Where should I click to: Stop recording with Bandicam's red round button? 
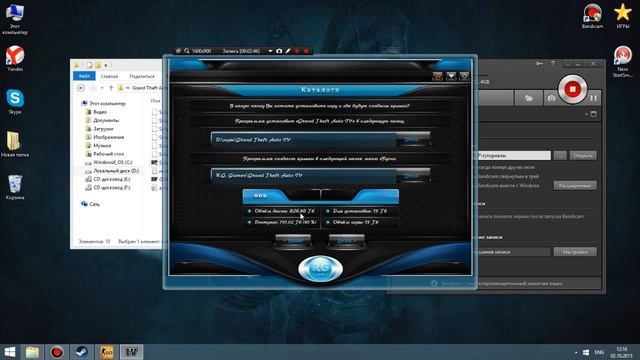[572, 89]
